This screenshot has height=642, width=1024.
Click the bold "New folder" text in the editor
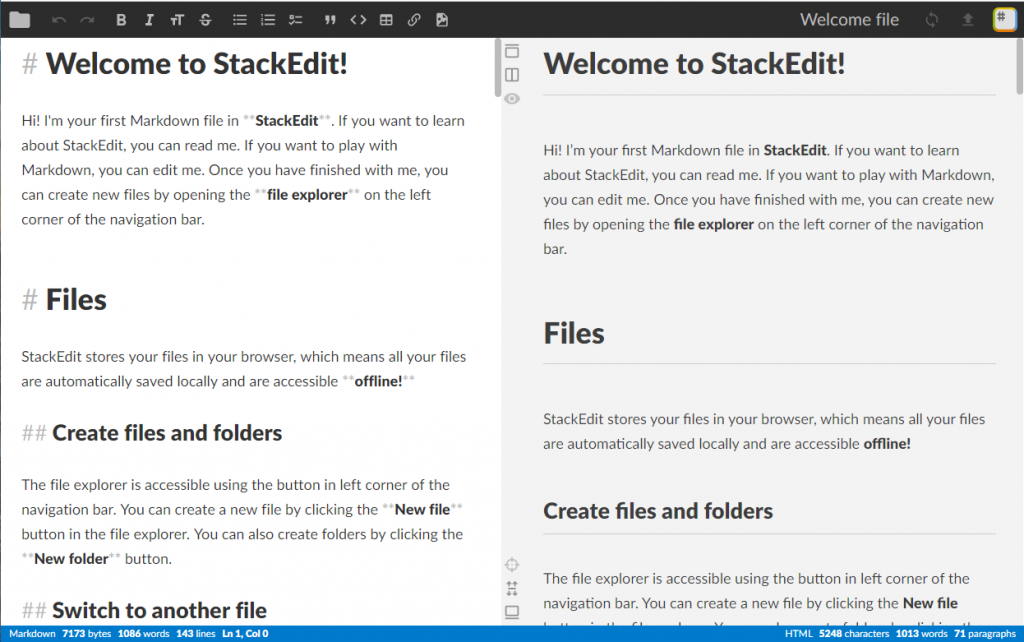tap(71, 559)
